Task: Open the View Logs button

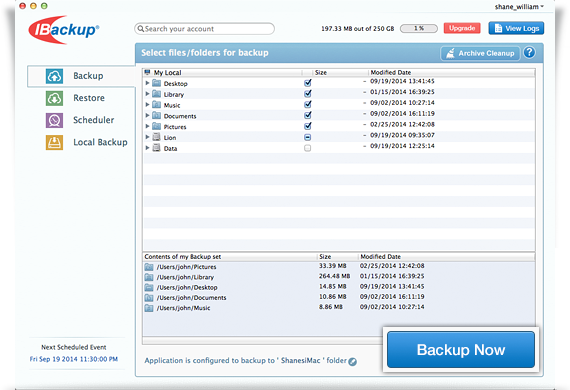Action: click(x=516, y=28)
